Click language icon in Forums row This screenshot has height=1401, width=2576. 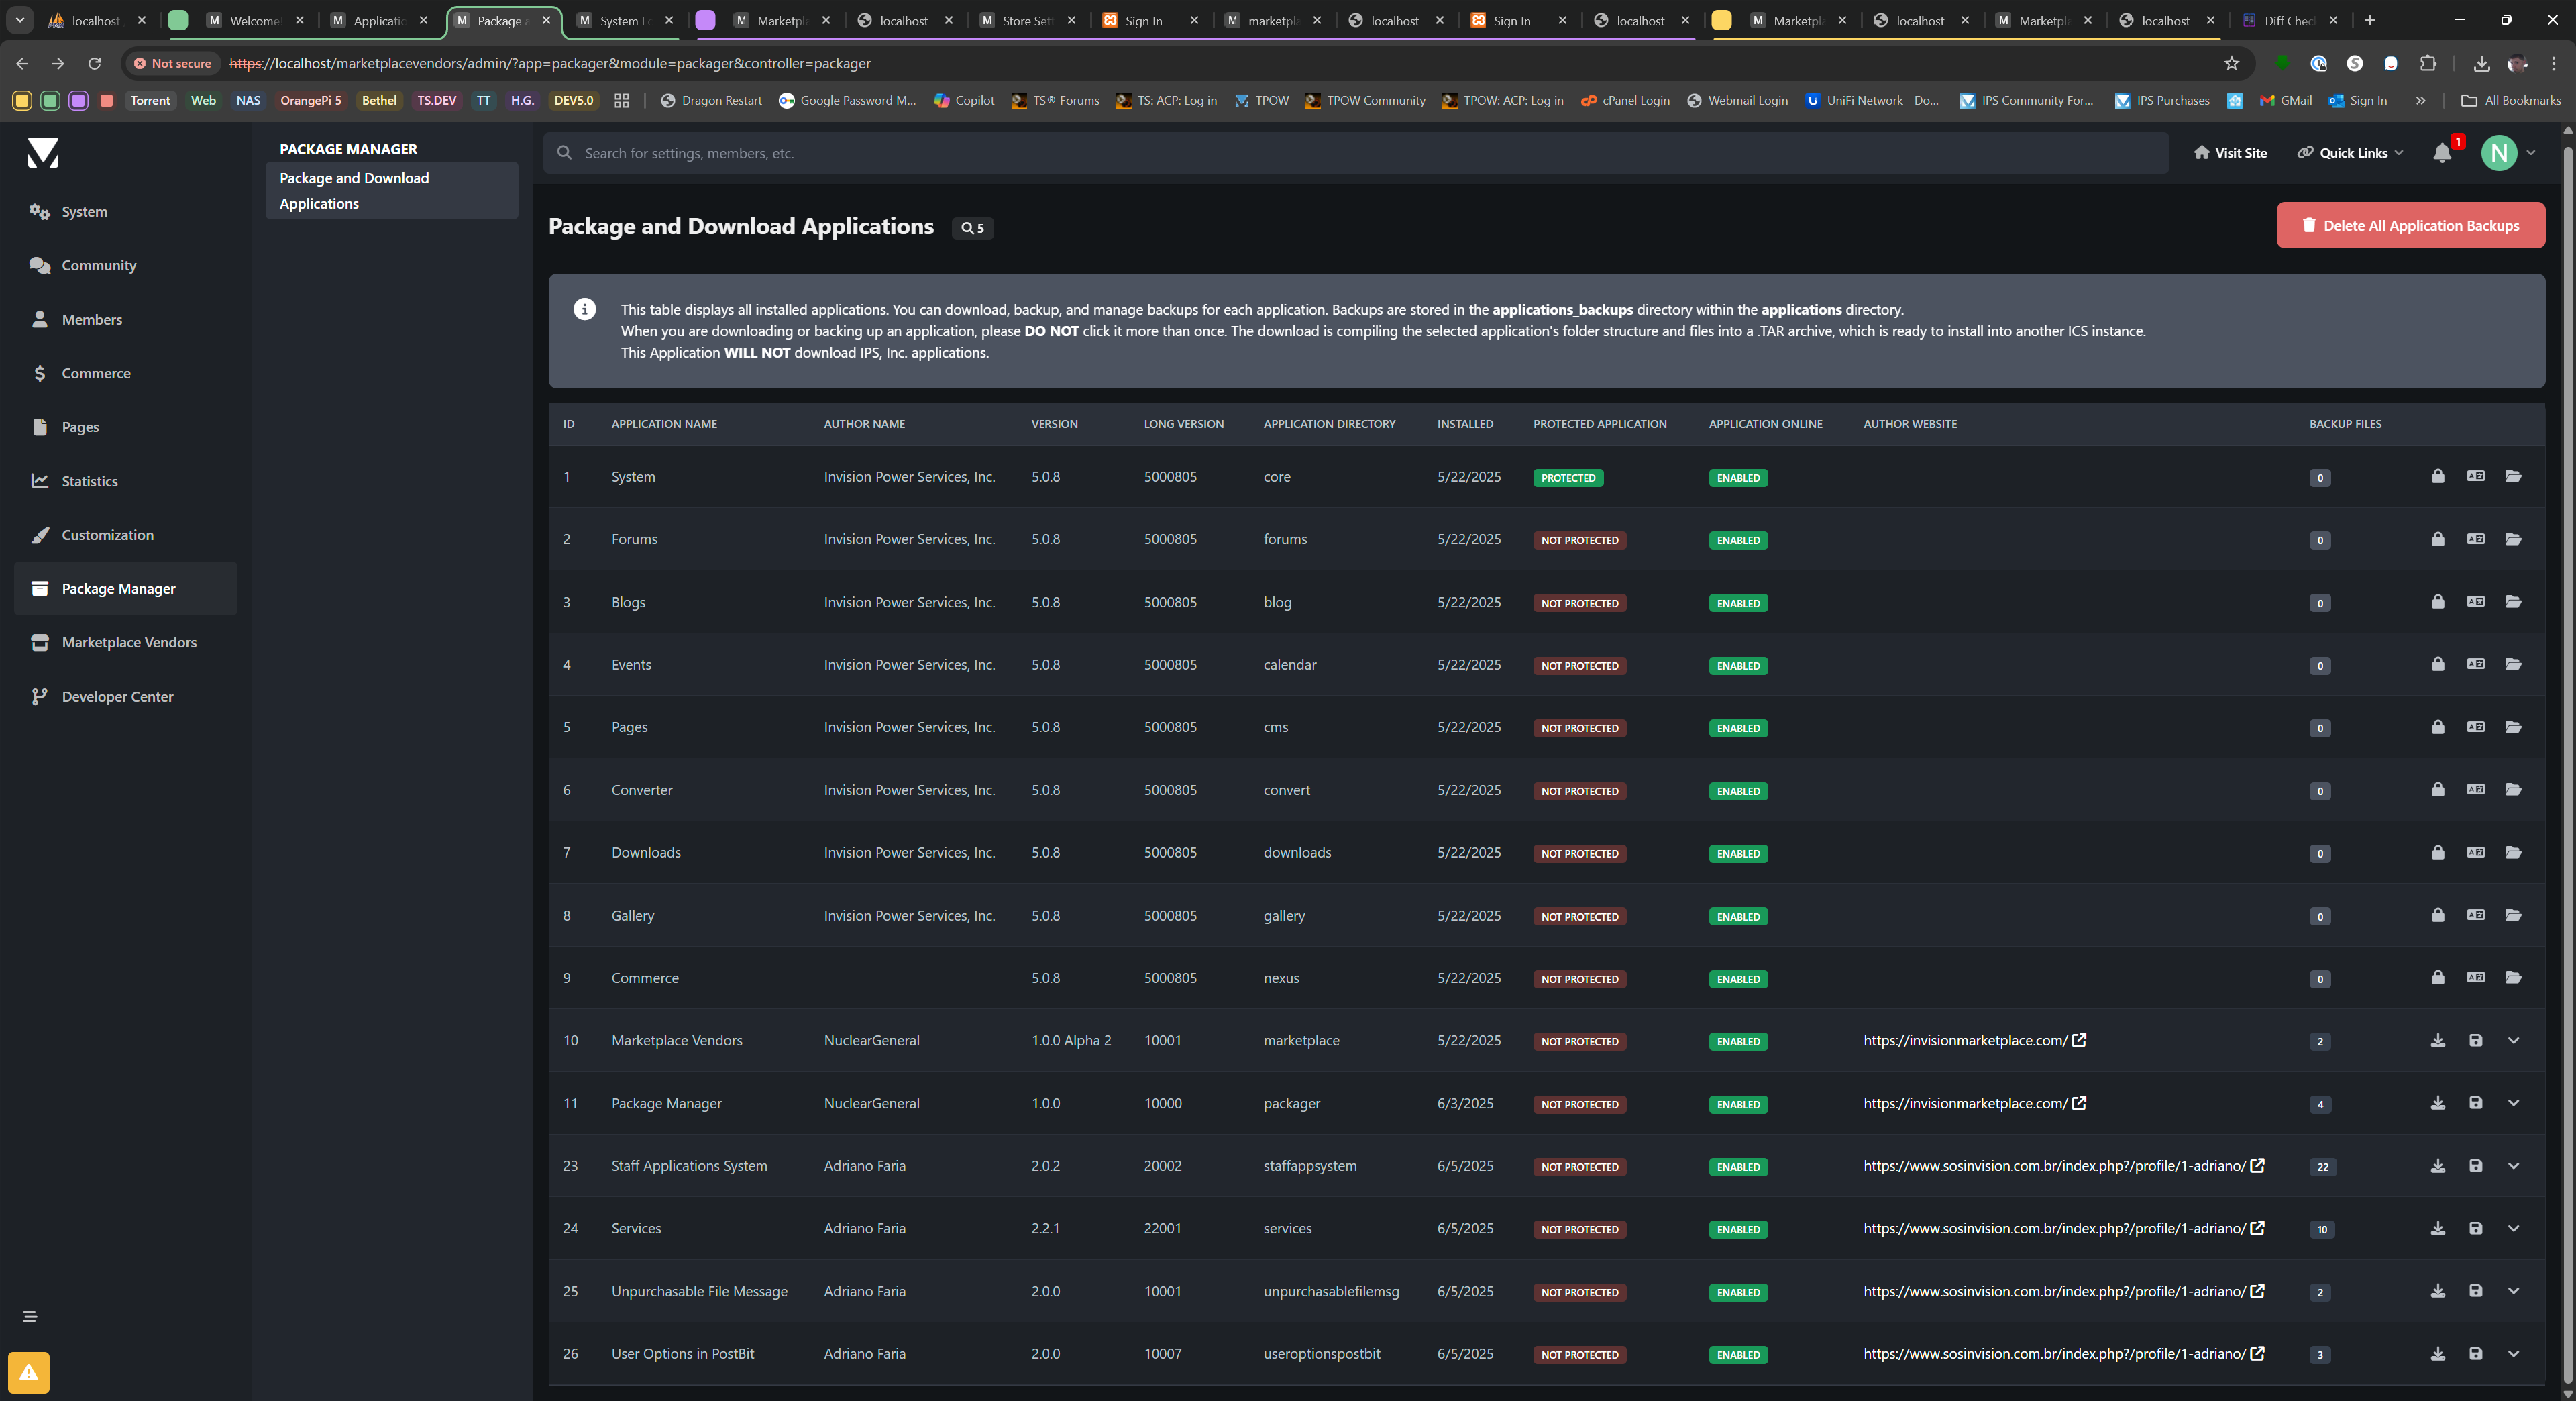[2476, 539]
